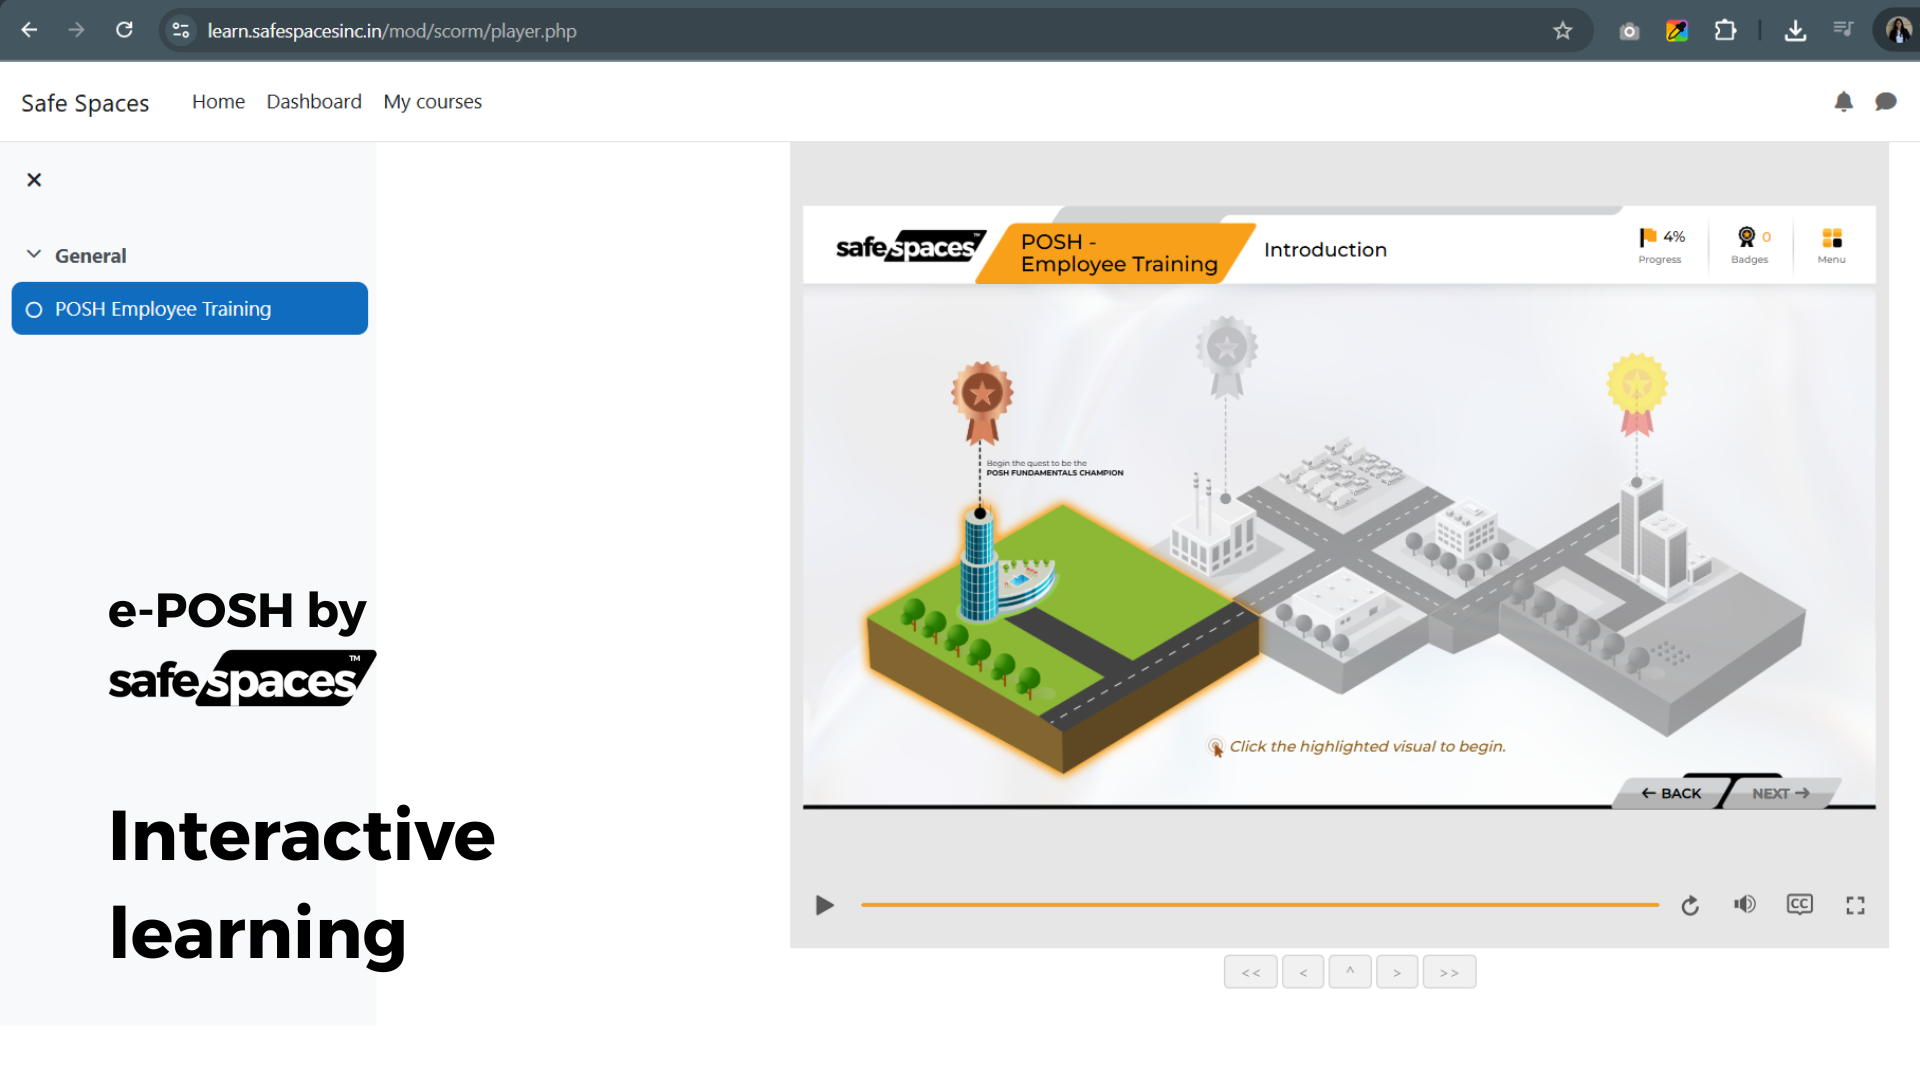This screenshot has width=1920, height=1080.
Task: Close the course index drawer
Action: (34, 180)
